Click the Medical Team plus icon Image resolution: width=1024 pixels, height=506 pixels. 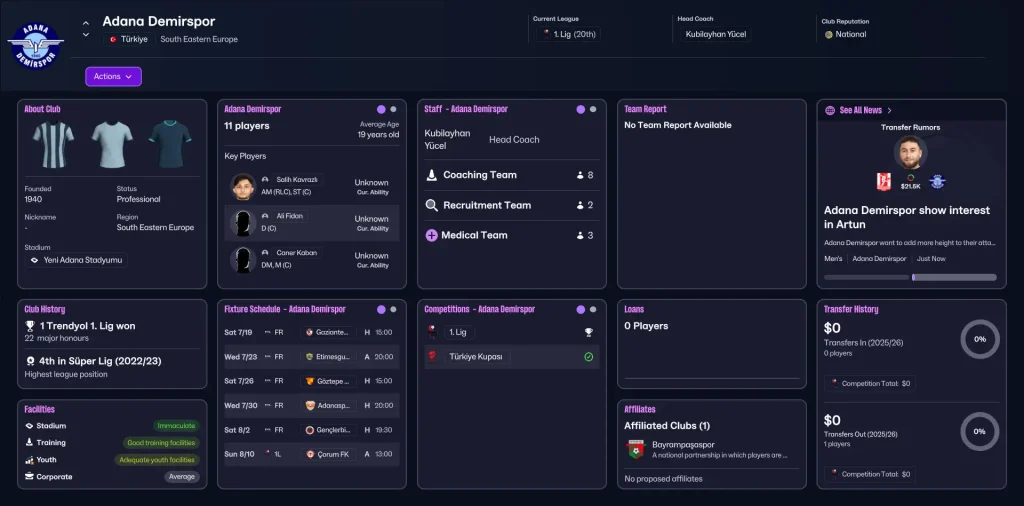432,235
